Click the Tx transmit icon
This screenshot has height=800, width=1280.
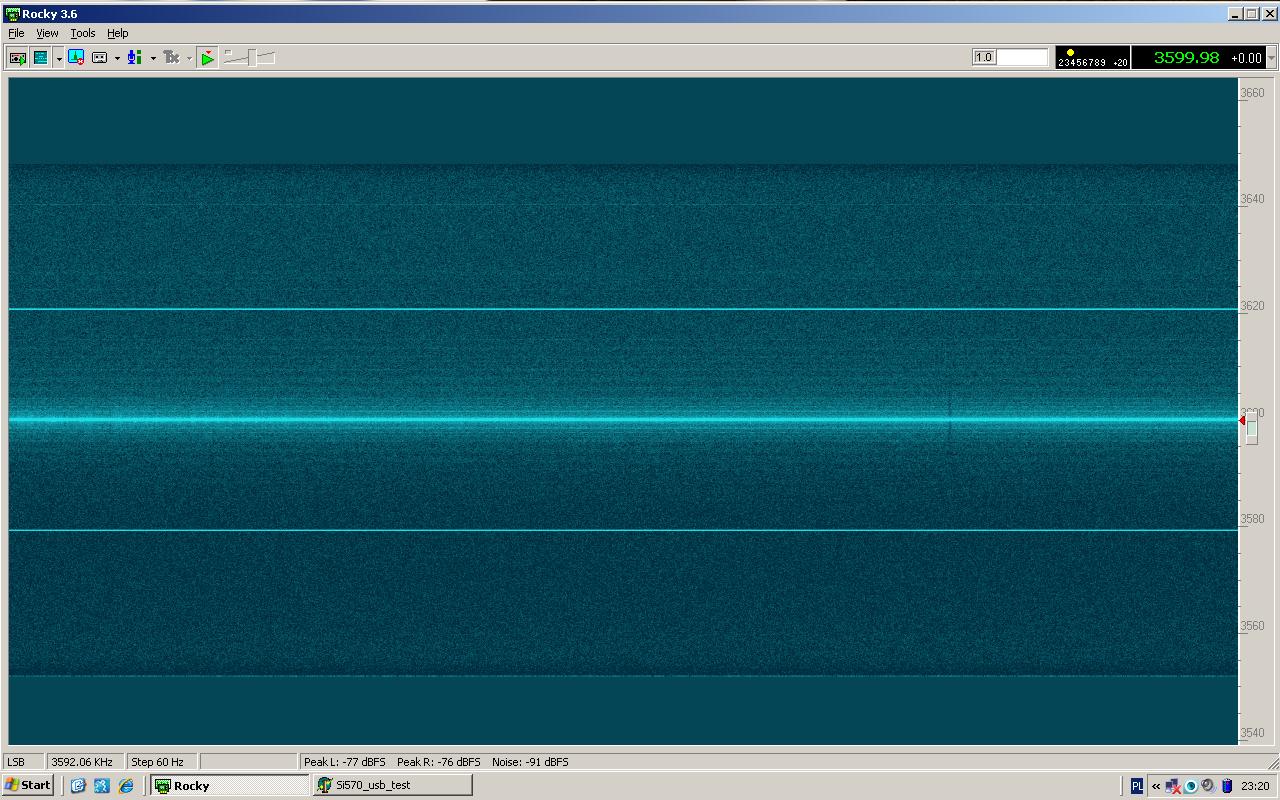click(171, 58)
